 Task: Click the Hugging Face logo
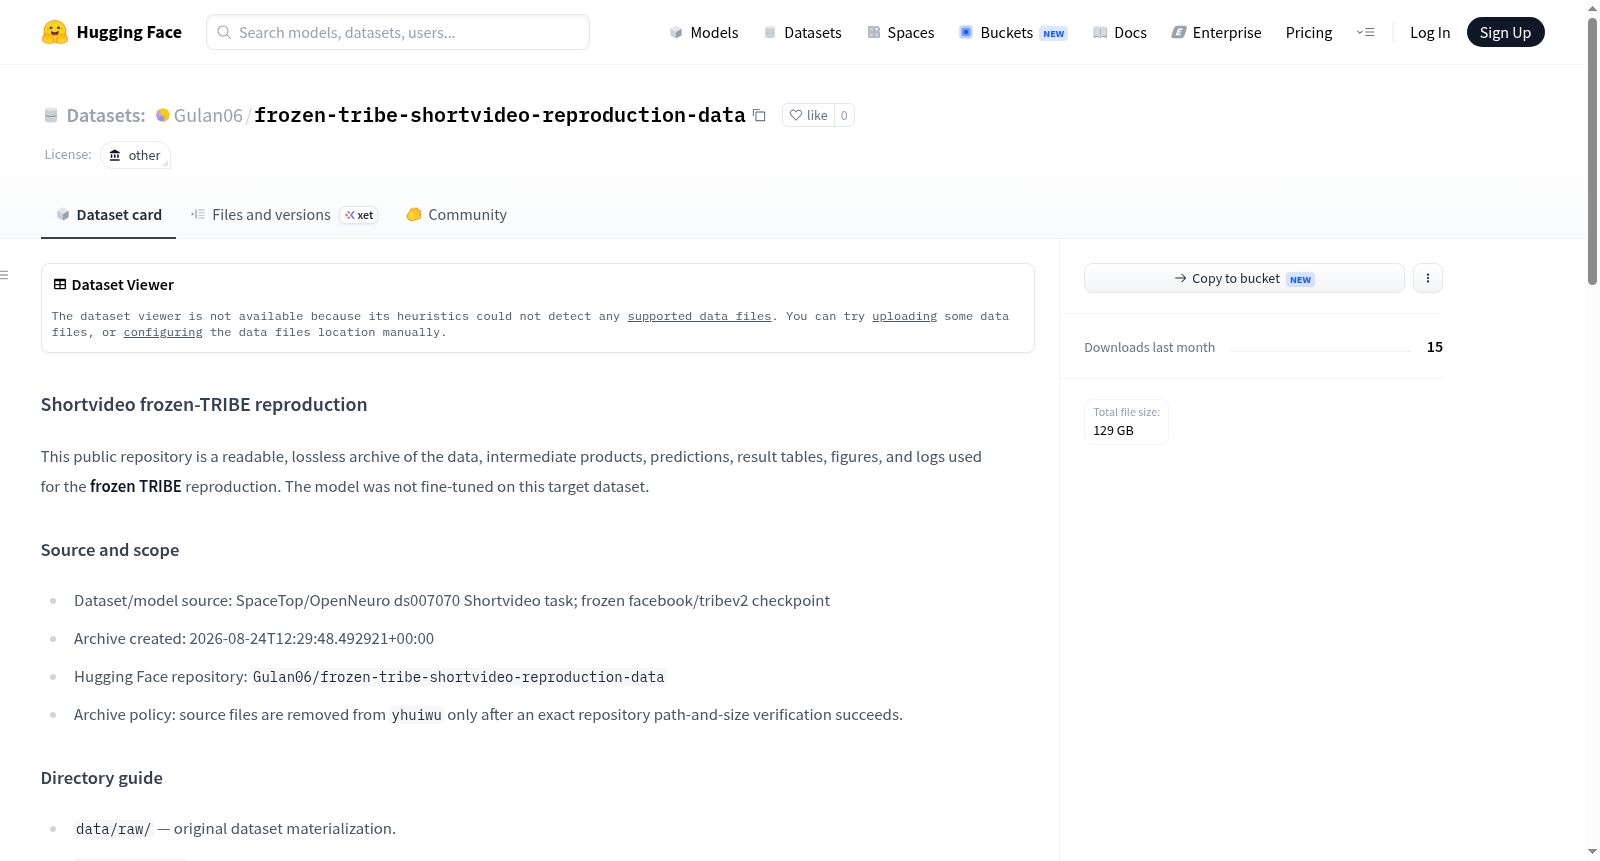click(111, 32)
